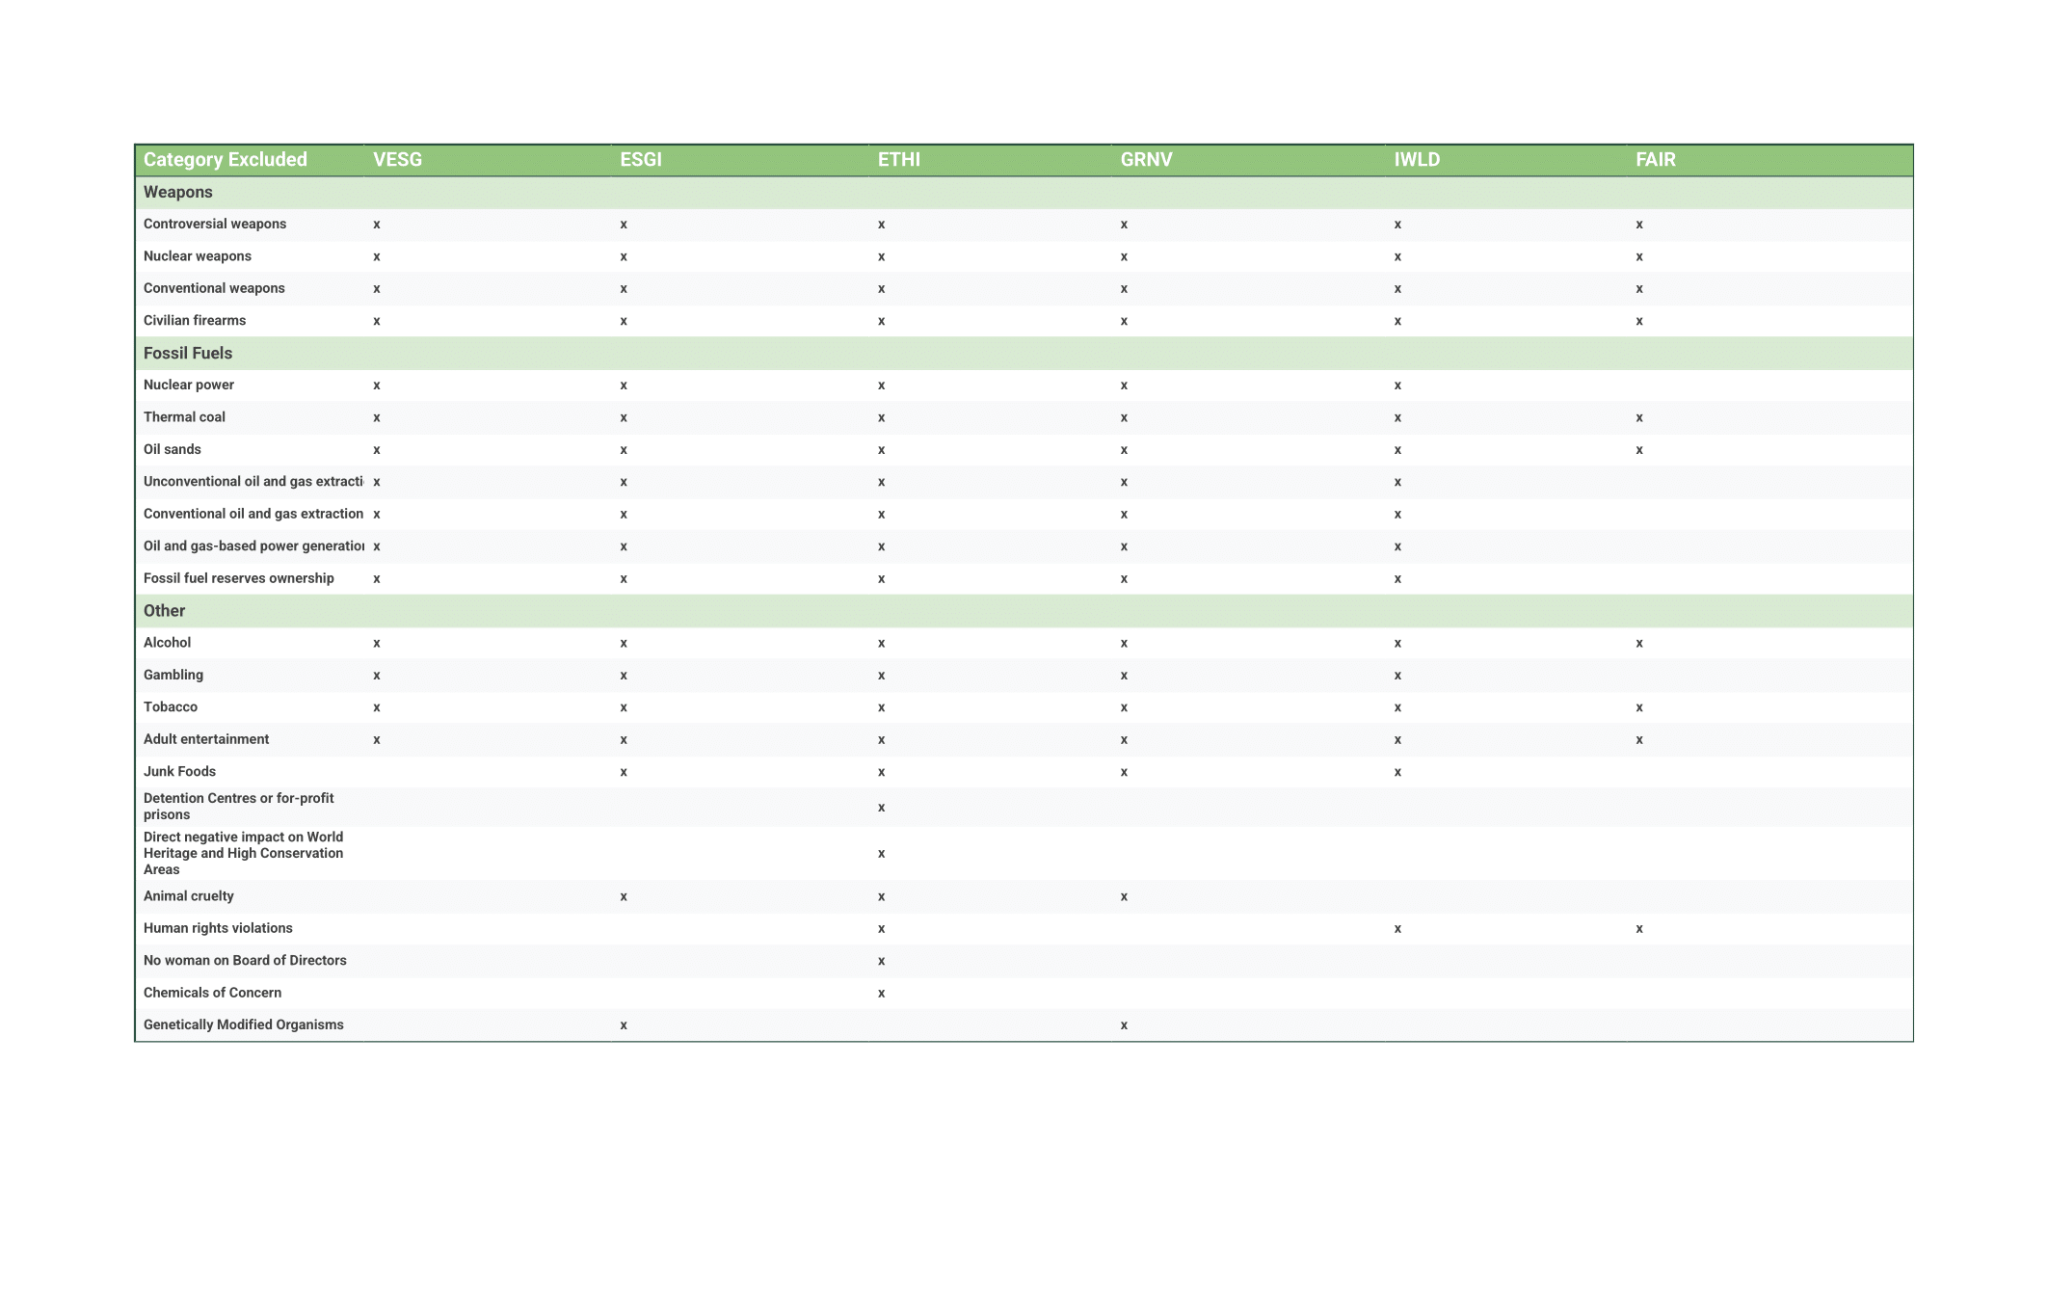
Task: Click the Category Excluded header cell
Action: pos(225,160)
